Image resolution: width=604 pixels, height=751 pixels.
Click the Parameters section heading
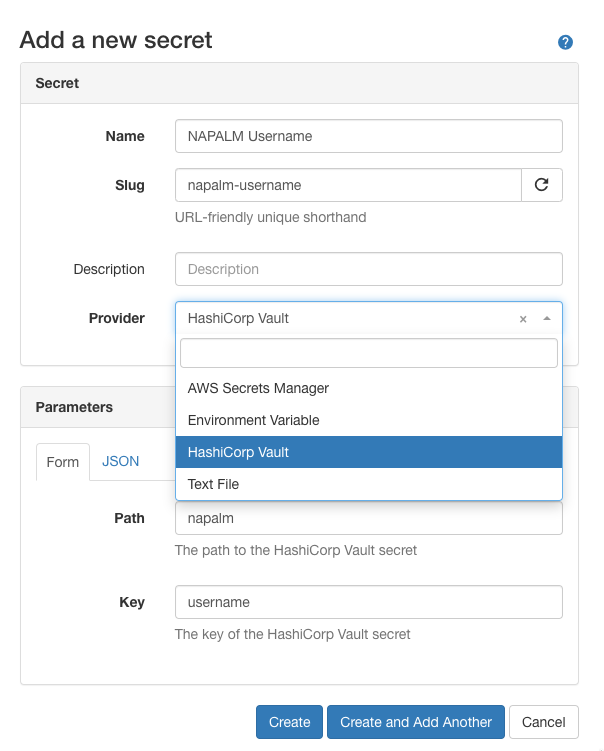tap(74, 407)
